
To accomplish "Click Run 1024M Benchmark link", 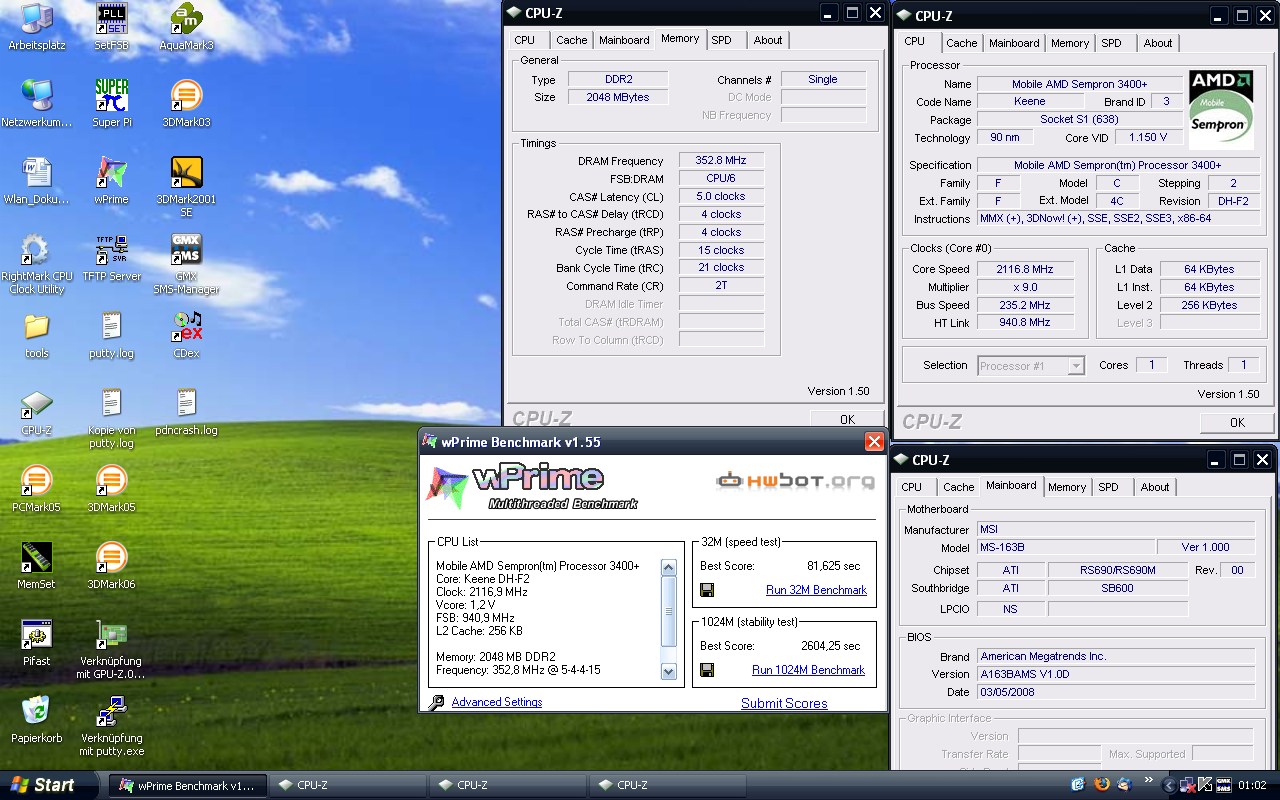I will (808, 670).
